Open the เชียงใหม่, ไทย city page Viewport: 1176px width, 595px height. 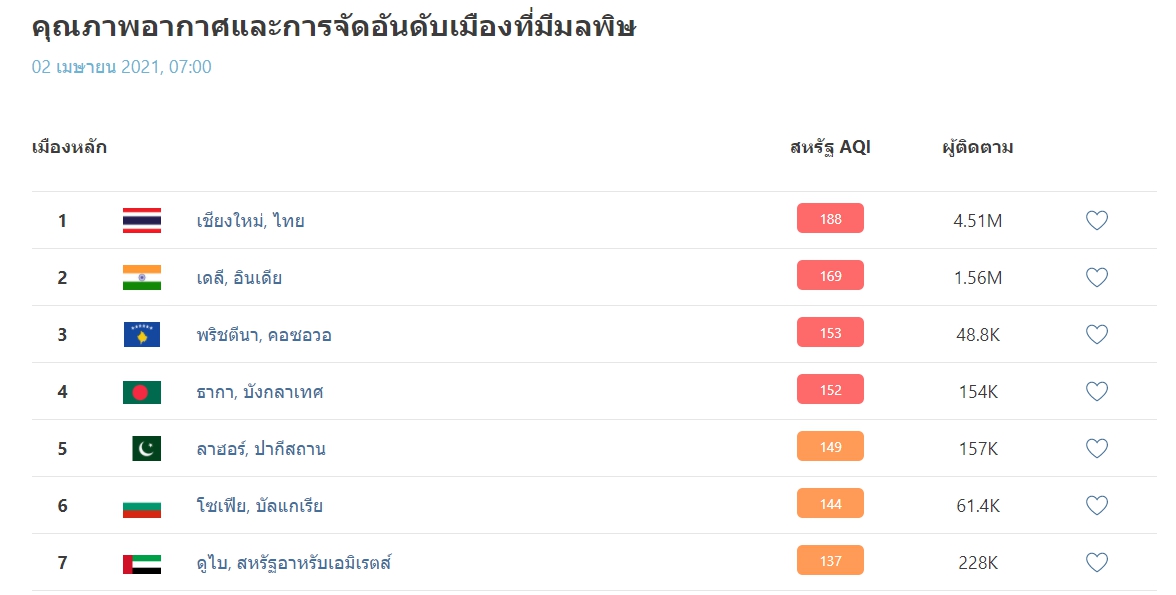click(249, 220)
